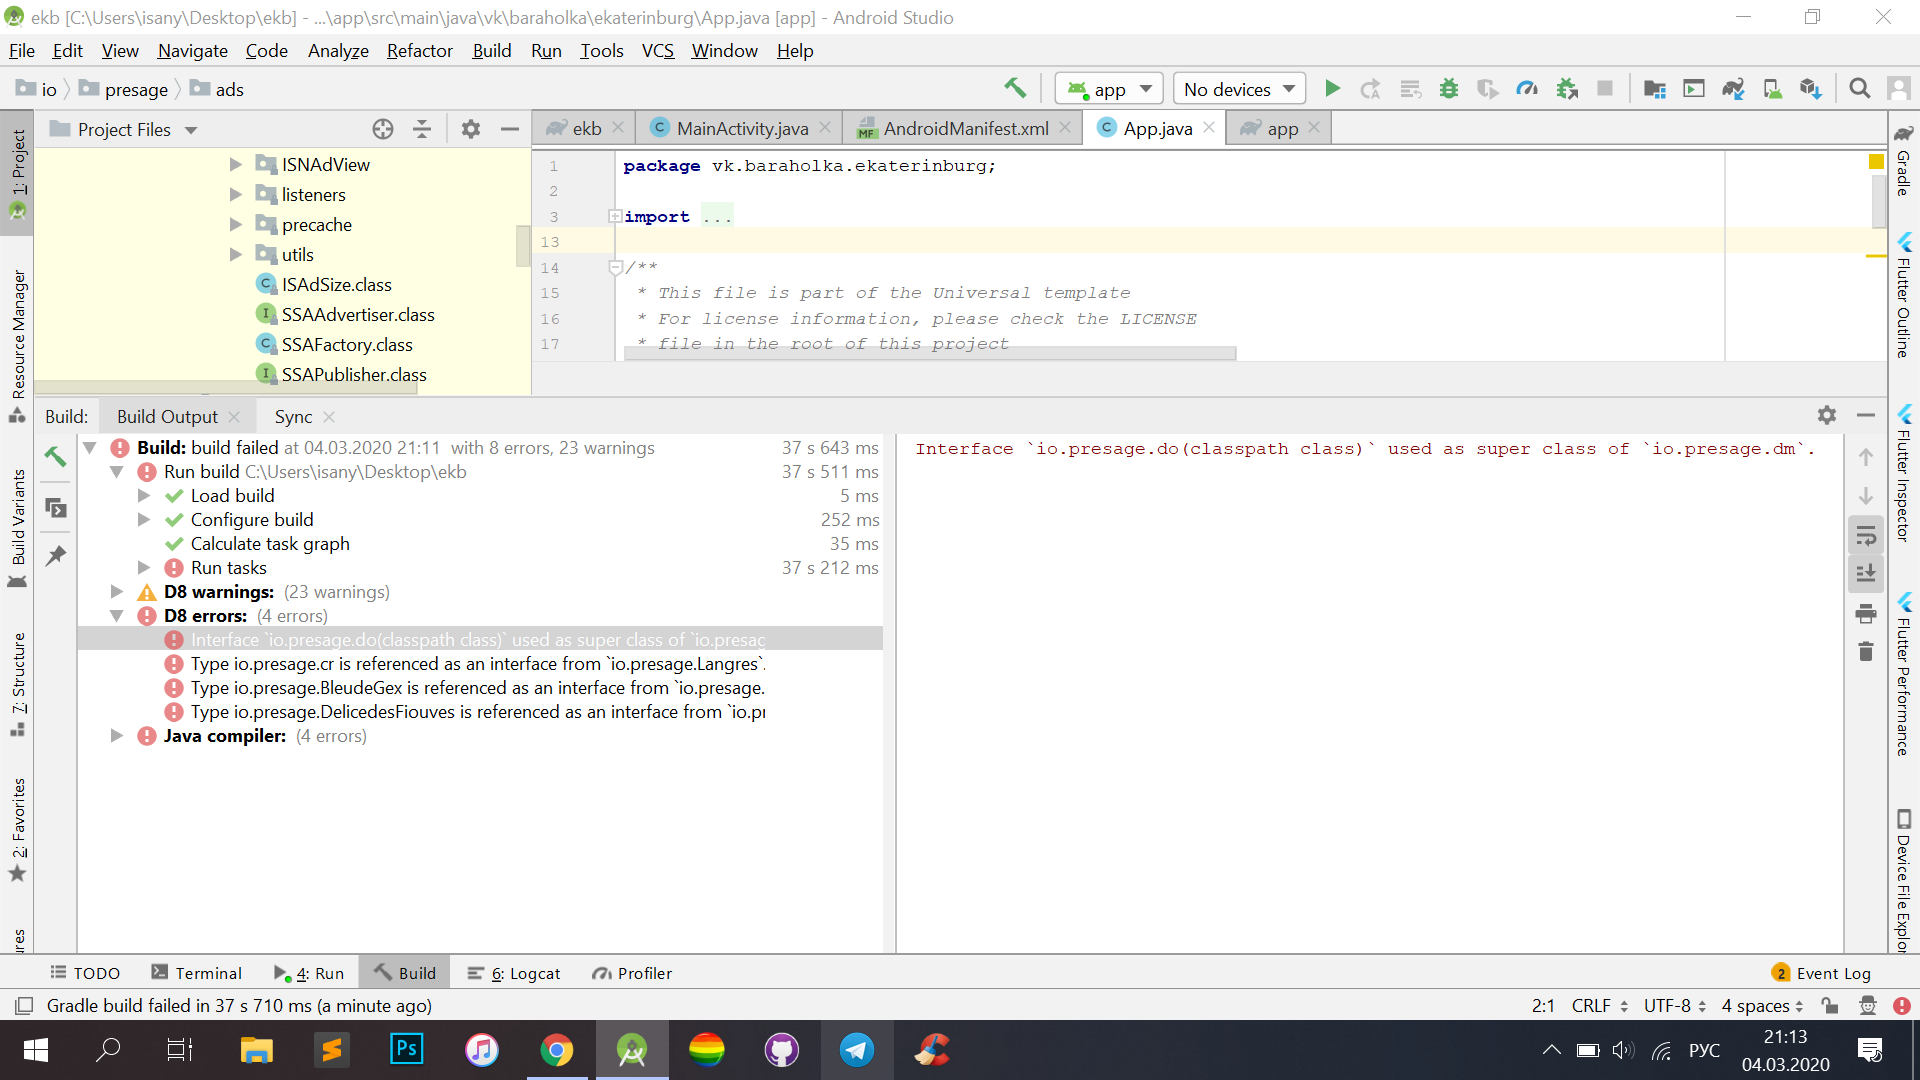The height and width of the screenshot is (1080, 1920).
Task: Select the io.presage.cr interface error
Action: pos(478,664)
